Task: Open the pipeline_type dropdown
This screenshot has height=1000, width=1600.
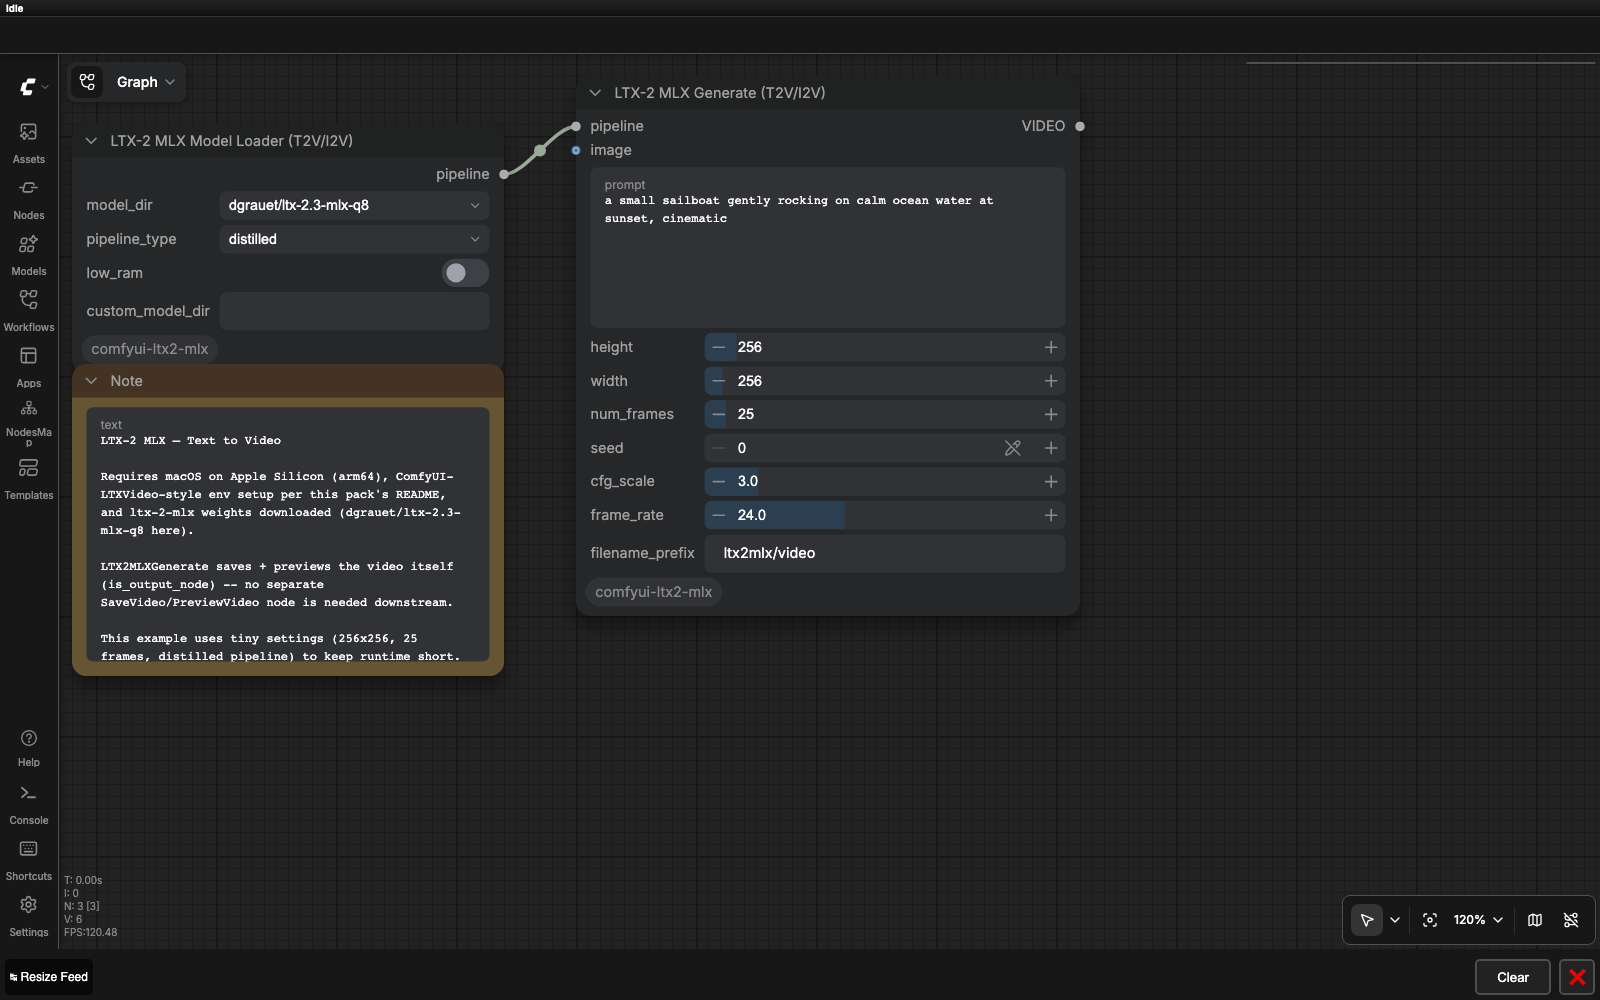Action: tap(354, 239)
